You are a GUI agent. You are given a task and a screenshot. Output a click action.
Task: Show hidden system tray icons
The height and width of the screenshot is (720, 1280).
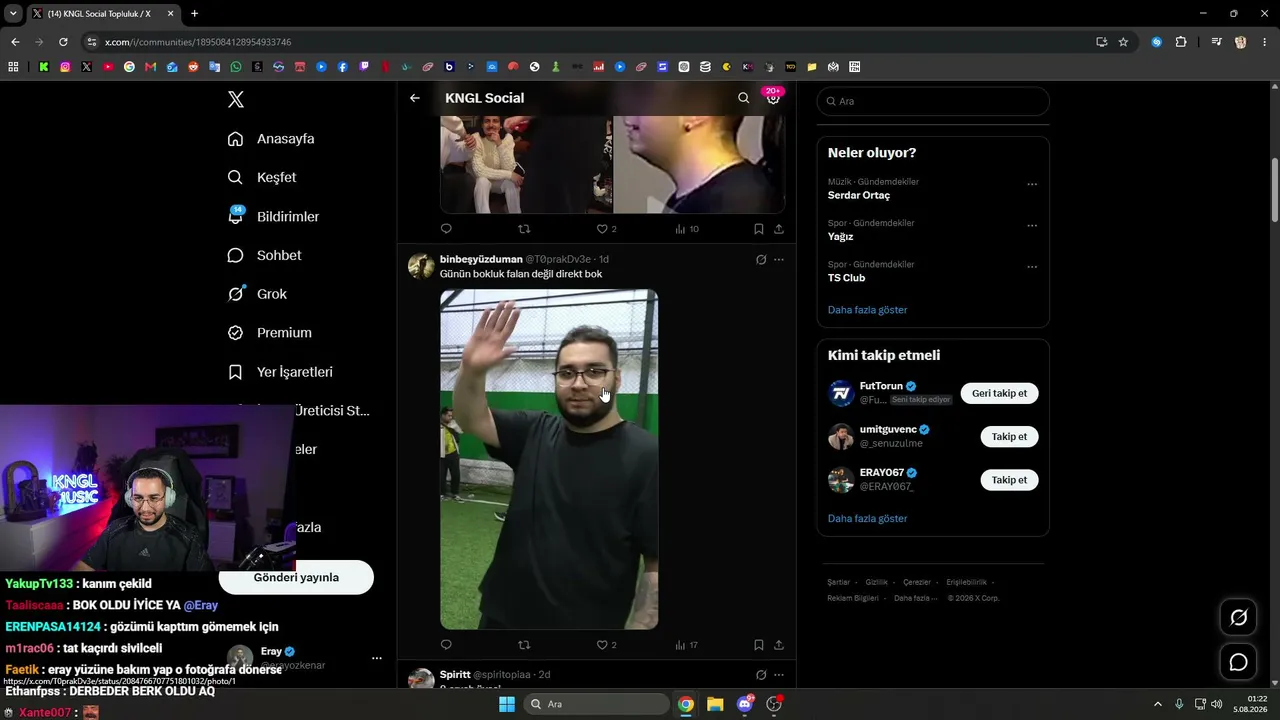pos(1158,704)
